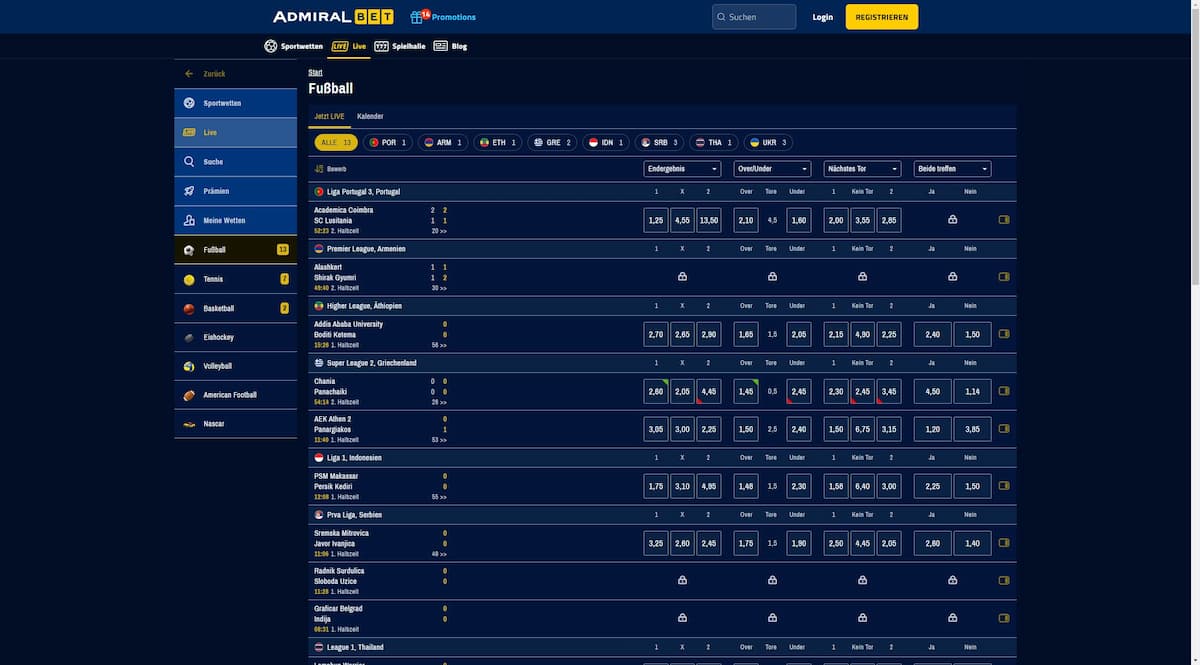This screenshot has height=665, width=1200.
Task: Select Sportwetten in the sidebar
Action: pyautogui.click(x=235, y=103)
